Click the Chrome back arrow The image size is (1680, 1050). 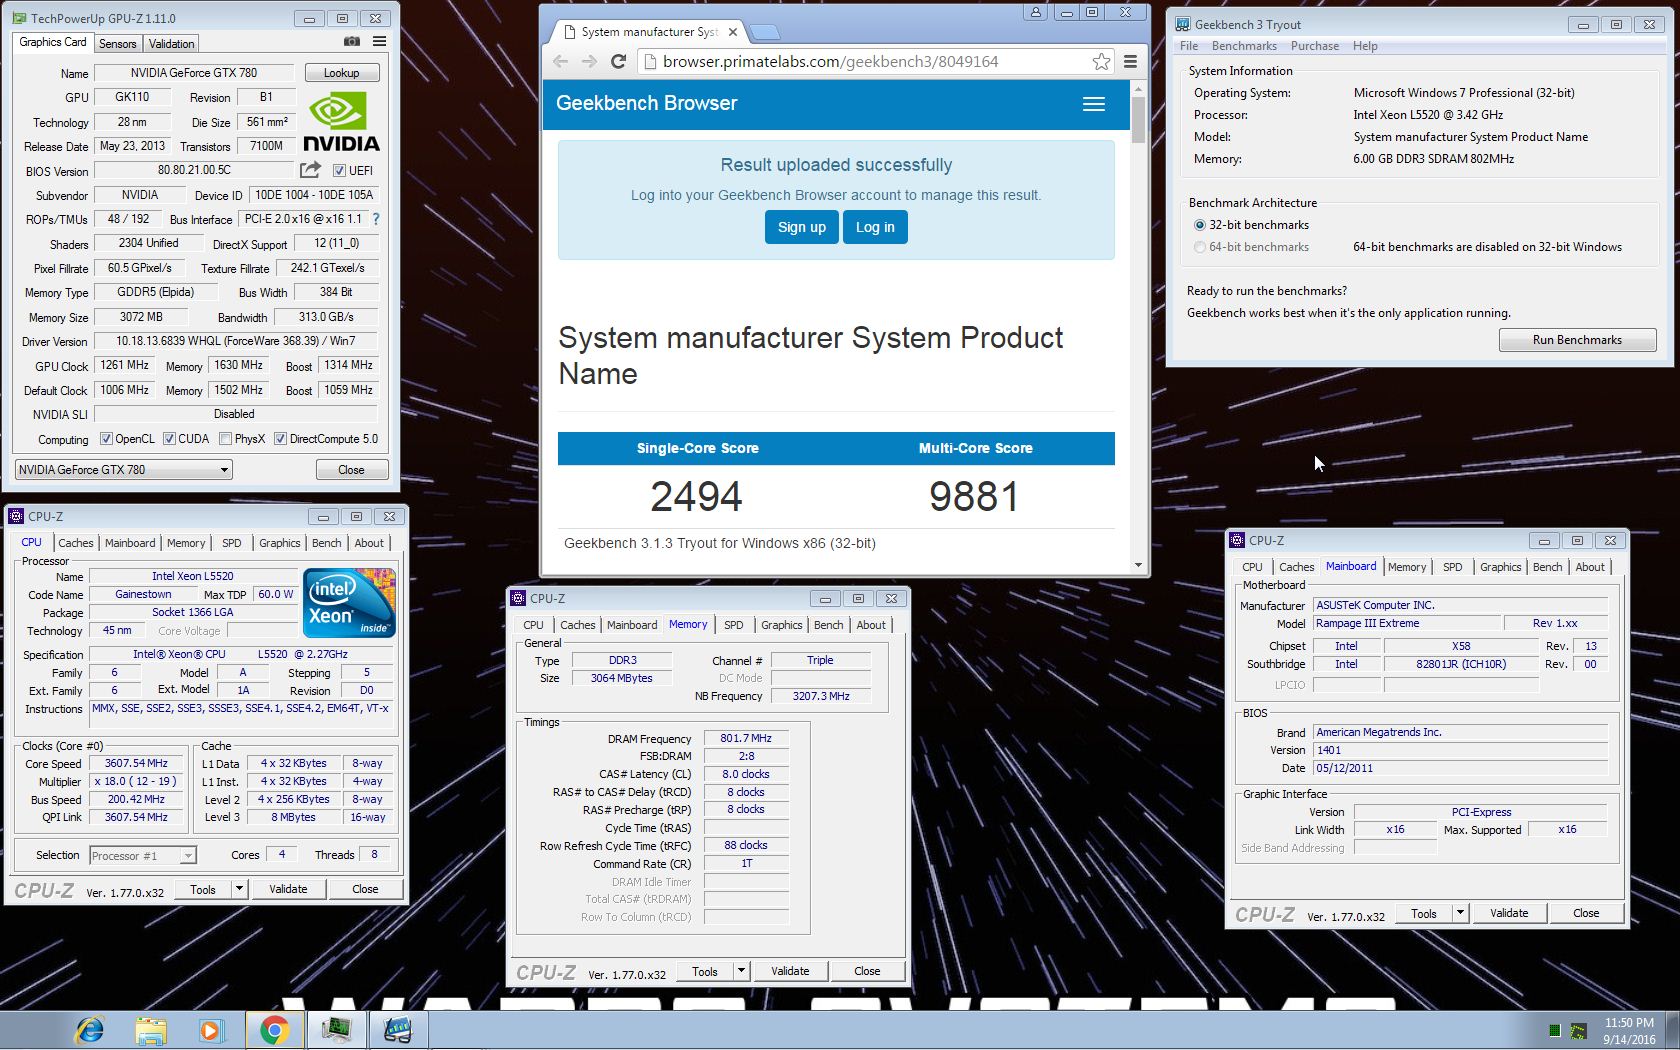(x=560, y=62)
